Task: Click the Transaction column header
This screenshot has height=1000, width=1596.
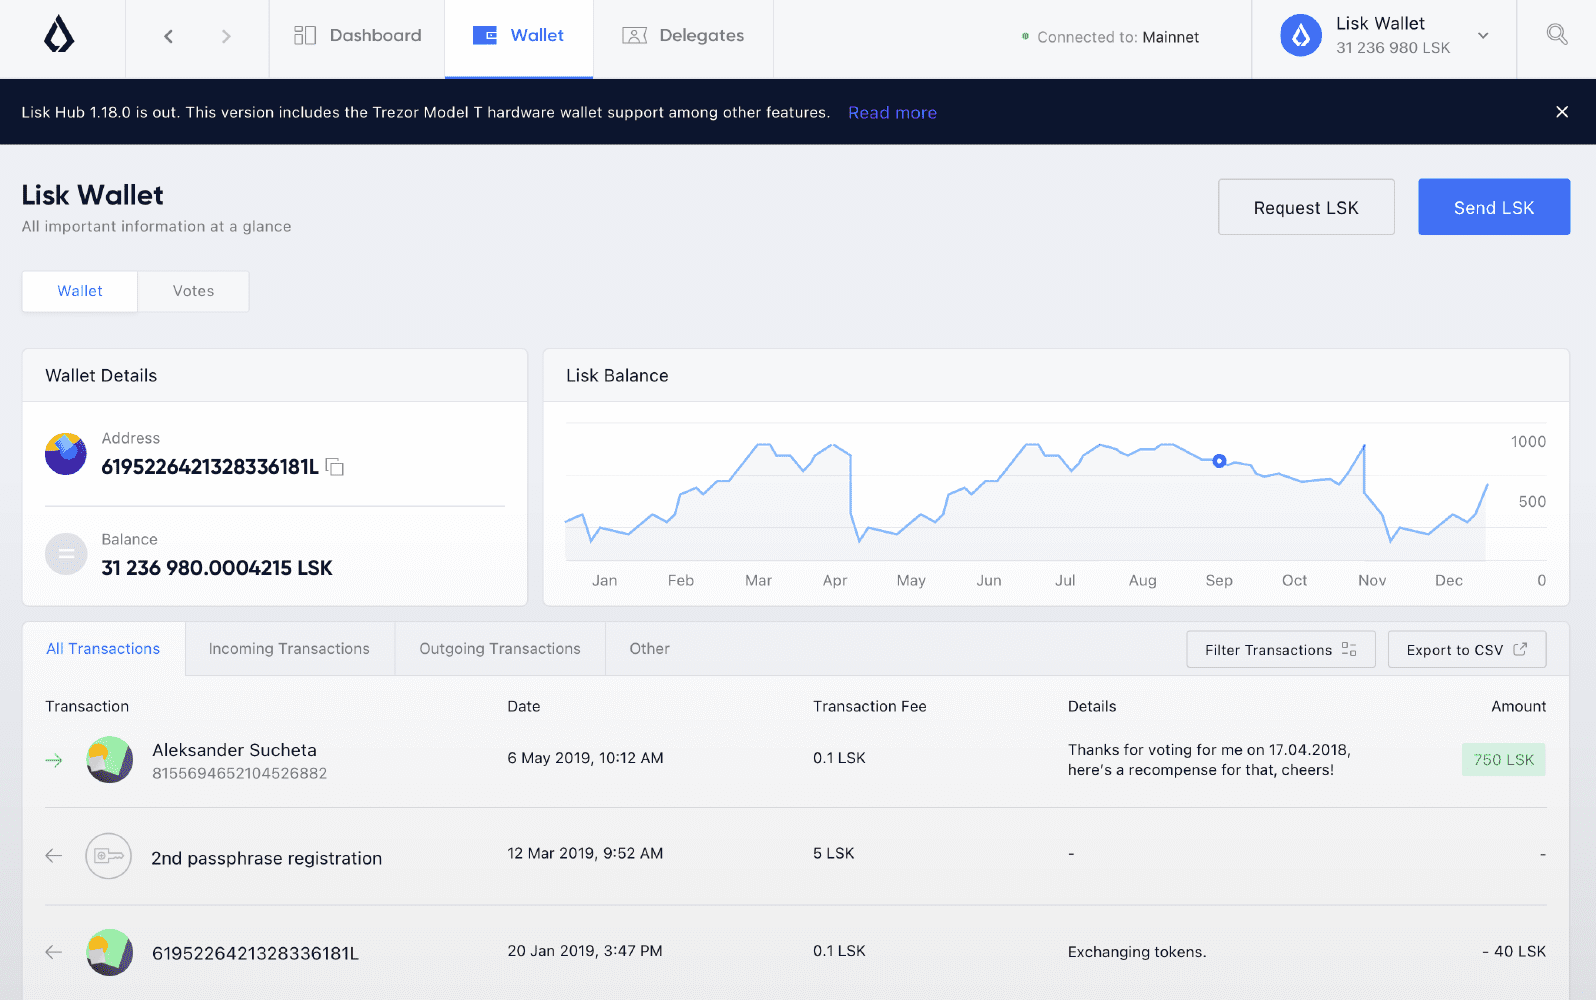Action: click(87, 706)
